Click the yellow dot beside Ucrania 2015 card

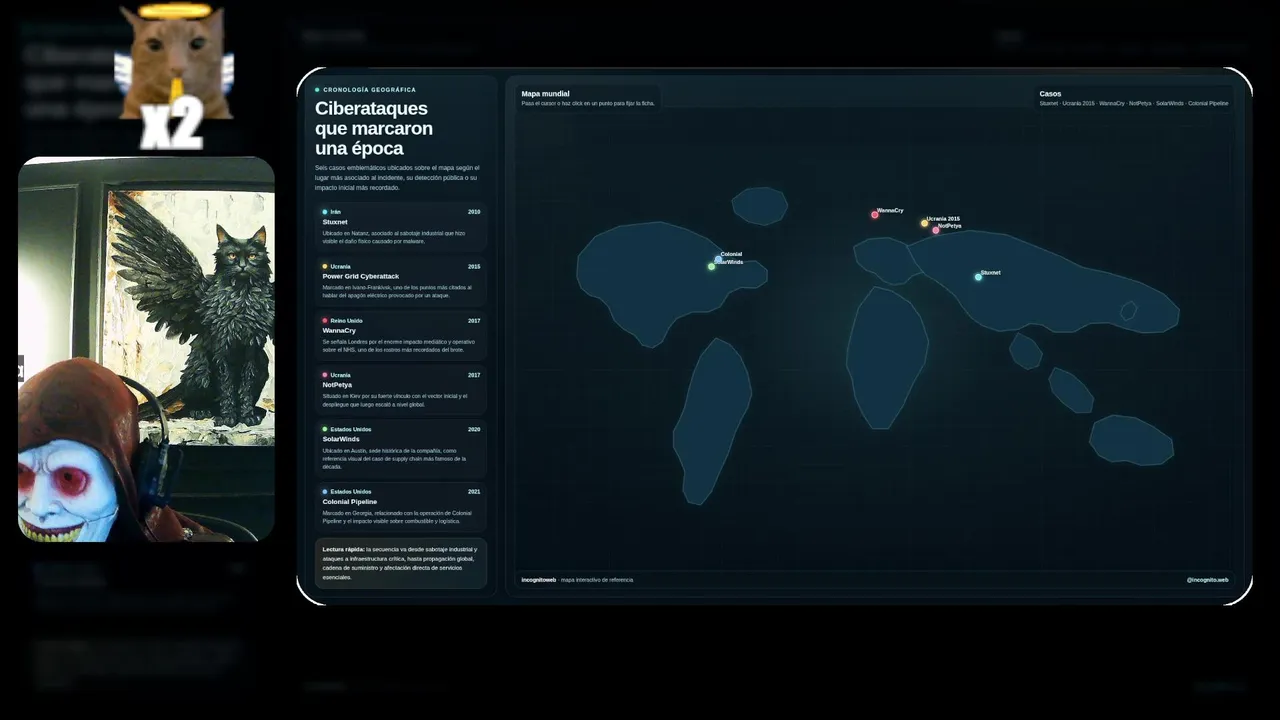point(325,267)
